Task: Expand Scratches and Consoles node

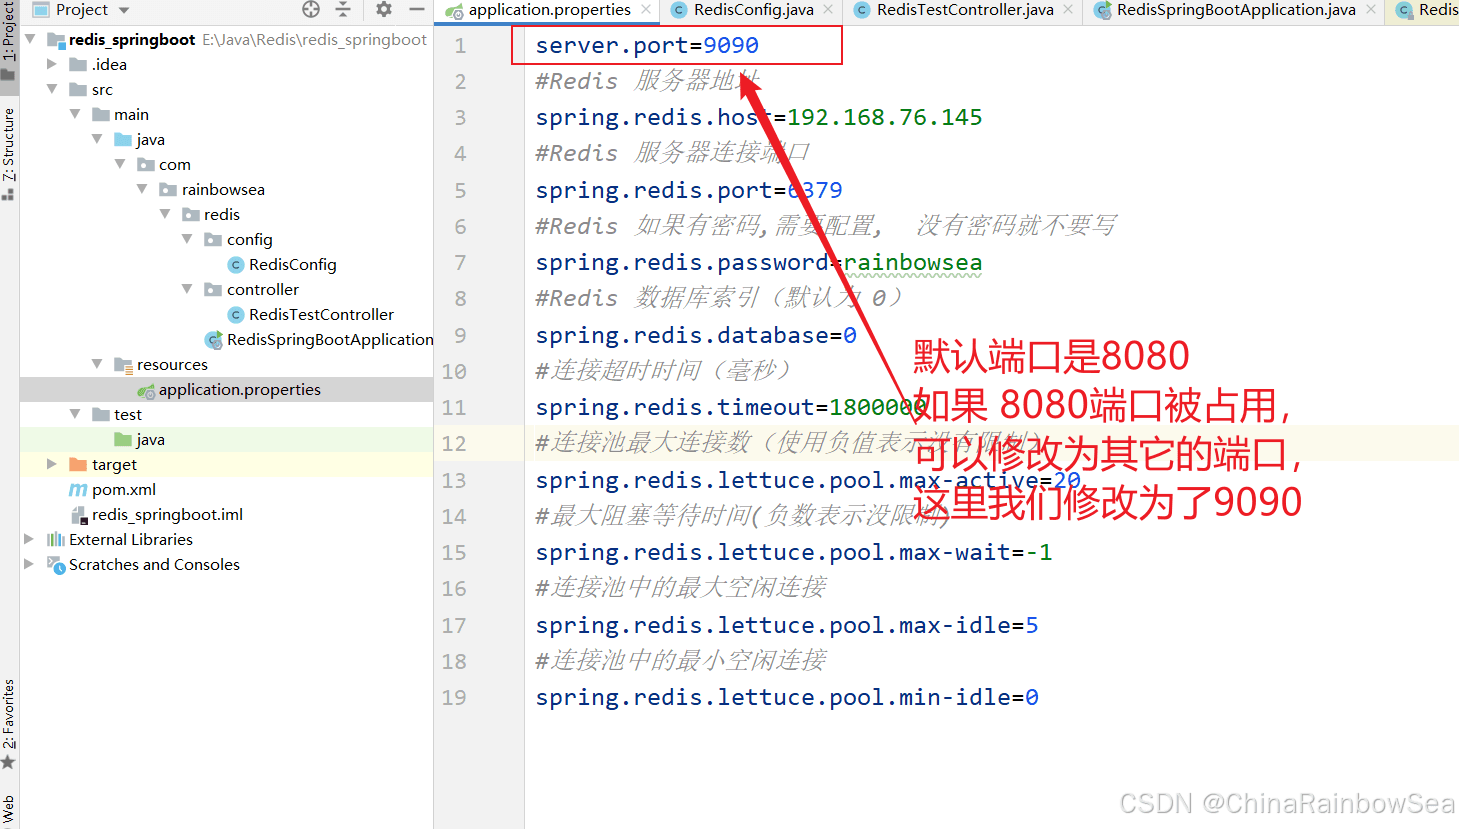Action: [x=30, y=564]
